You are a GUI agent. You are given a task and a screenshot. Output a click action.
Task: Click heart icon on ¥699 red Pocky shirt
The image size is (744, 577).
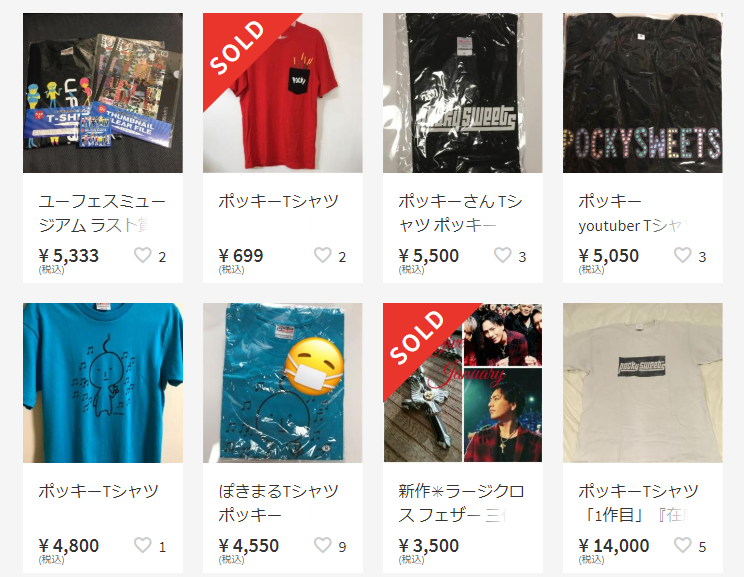click(x=323, y=255)
